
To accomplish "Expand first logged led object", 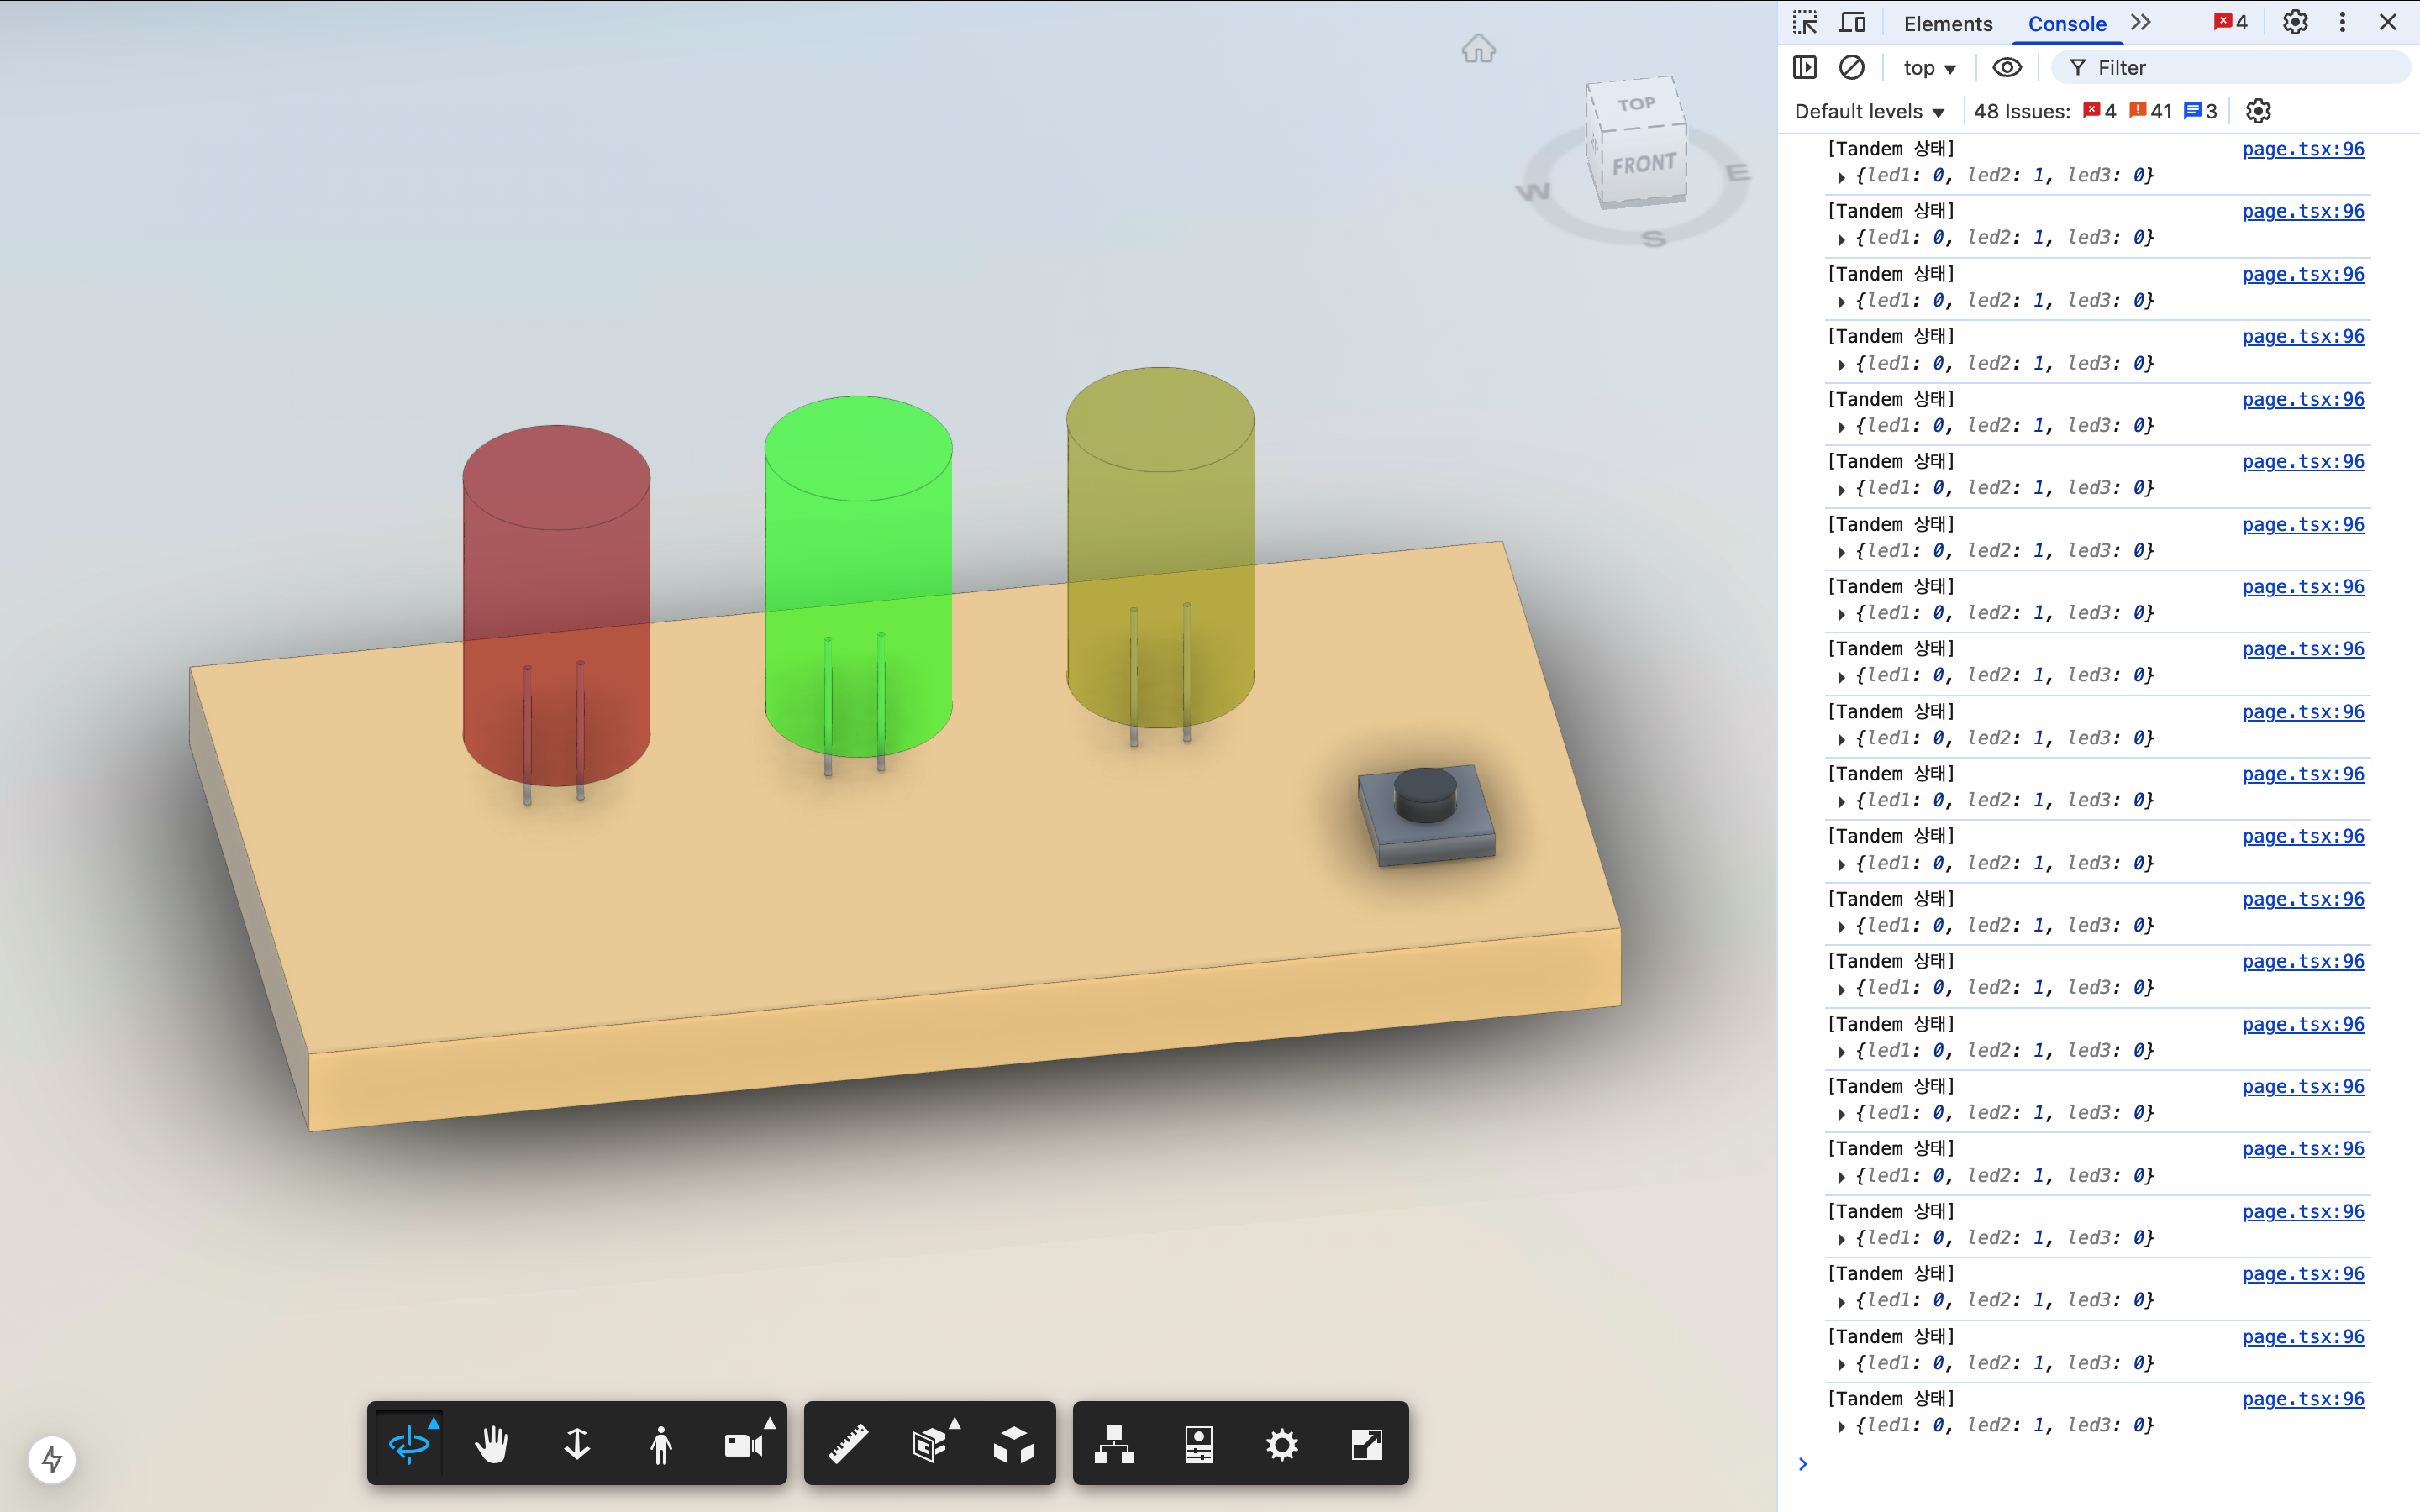I will point(1841,176).
